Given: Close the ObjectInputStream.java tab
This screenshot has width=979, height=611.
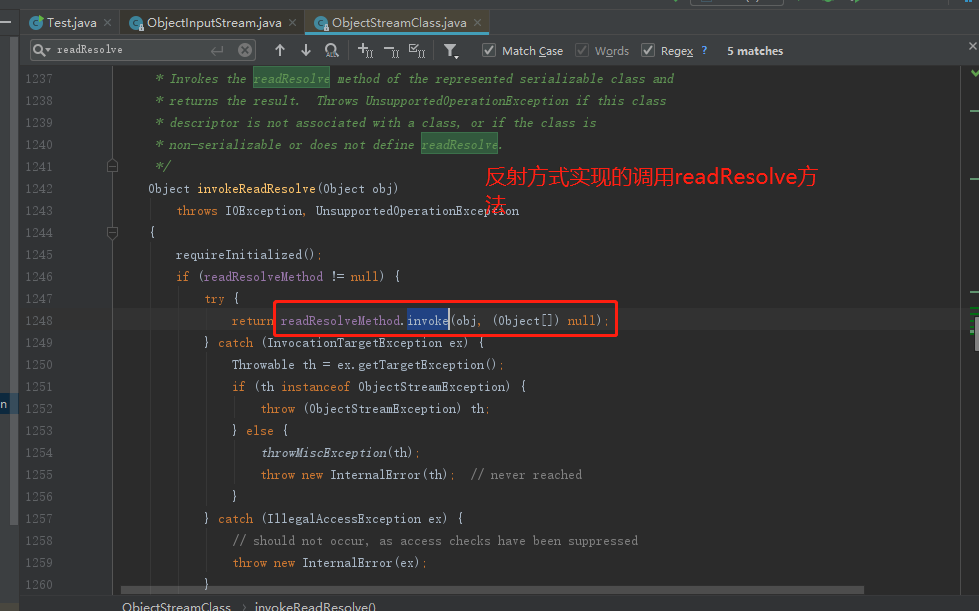Looking at the screenshot, I should pos(292,23).
